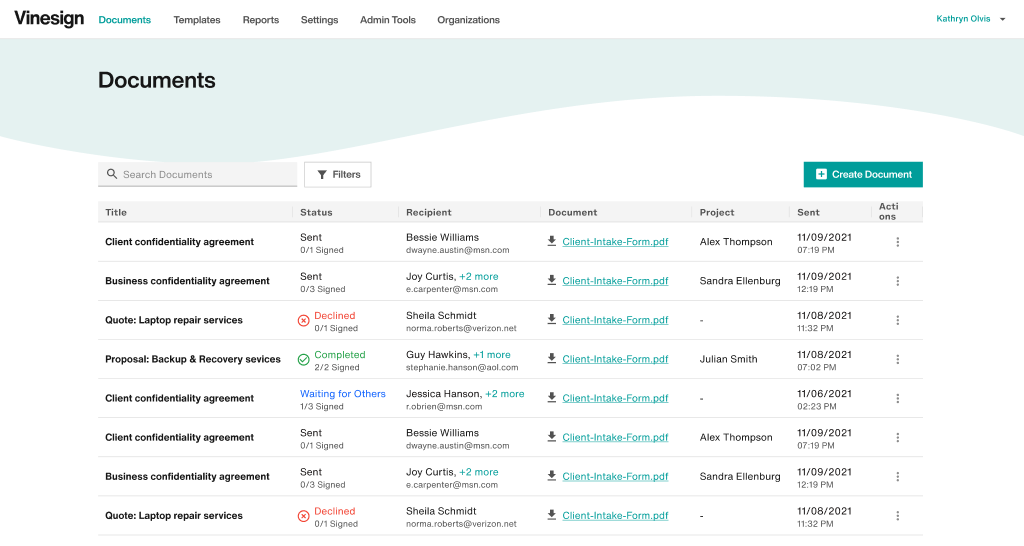Click the Vinesign logo
This screenshot has width=1024, height=546.
click(x=48, y=19)
